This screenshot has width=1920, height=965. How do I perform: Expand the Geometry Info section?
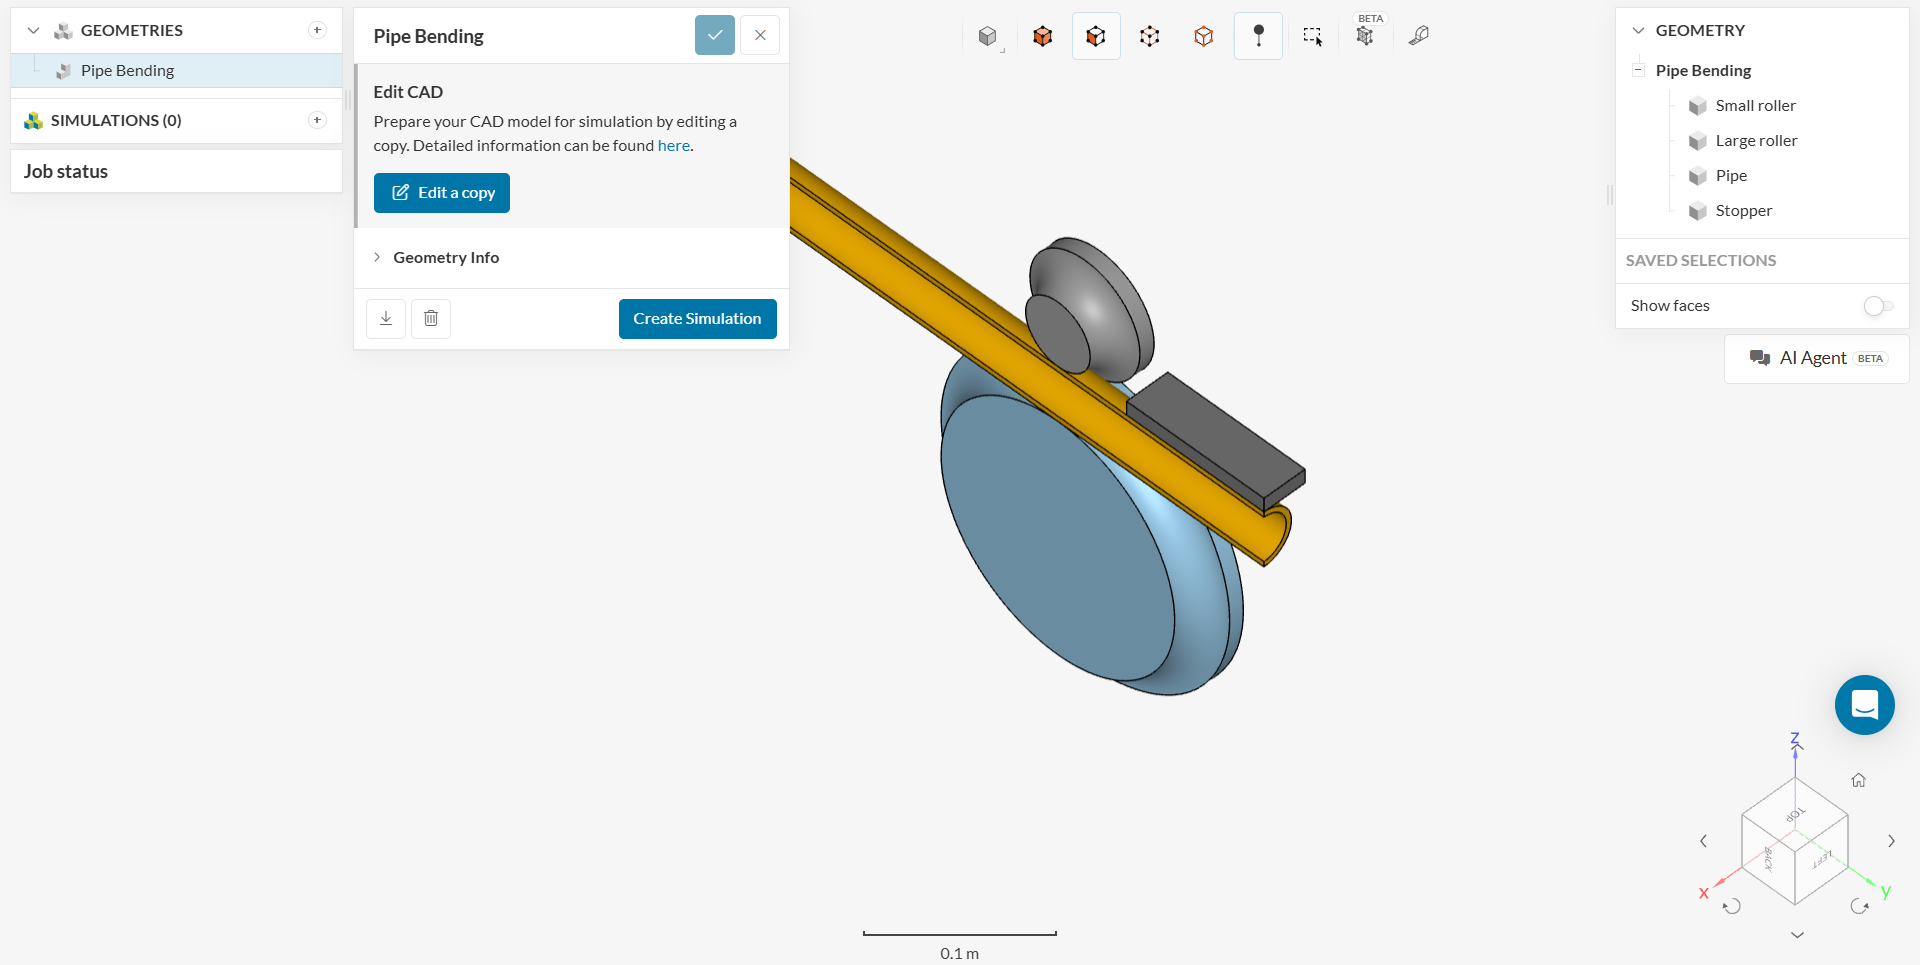click(x=446, y=258)
